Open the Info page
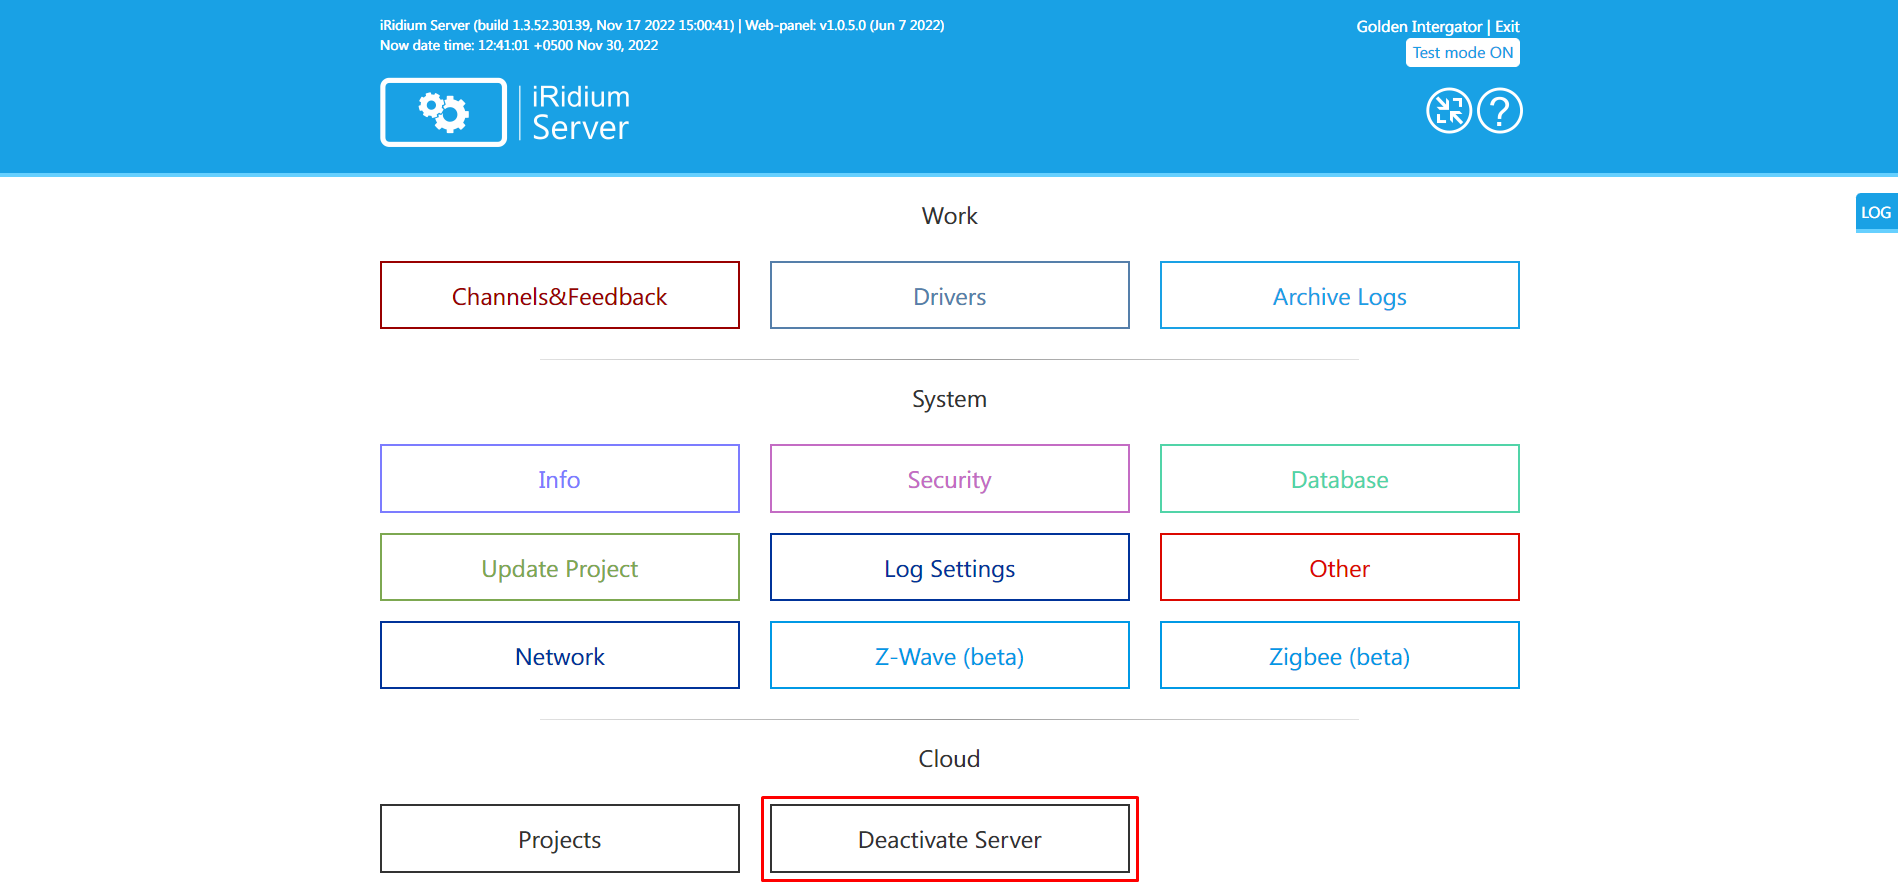Image resolution: width=1898 pixels, height=887 pixels. [559, 479]
